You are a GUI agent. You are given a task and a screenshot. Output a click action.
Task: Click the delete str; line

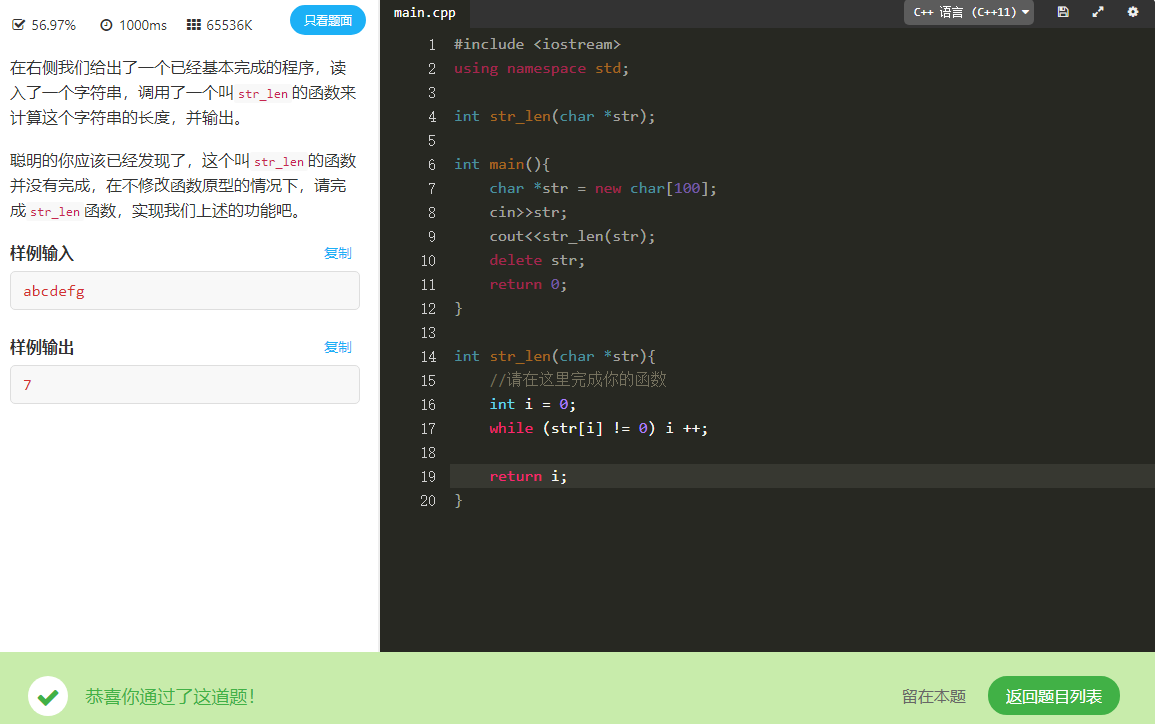point(537,261)
